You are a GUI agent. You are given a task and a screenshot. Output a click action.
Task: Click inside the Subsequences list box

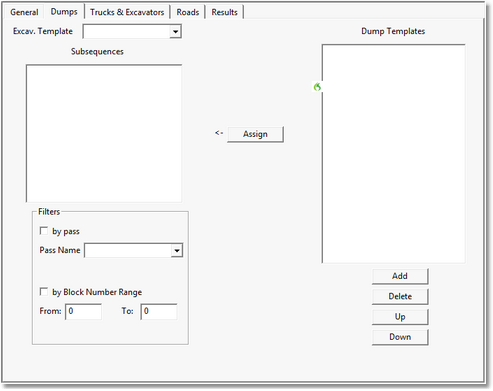104,133
